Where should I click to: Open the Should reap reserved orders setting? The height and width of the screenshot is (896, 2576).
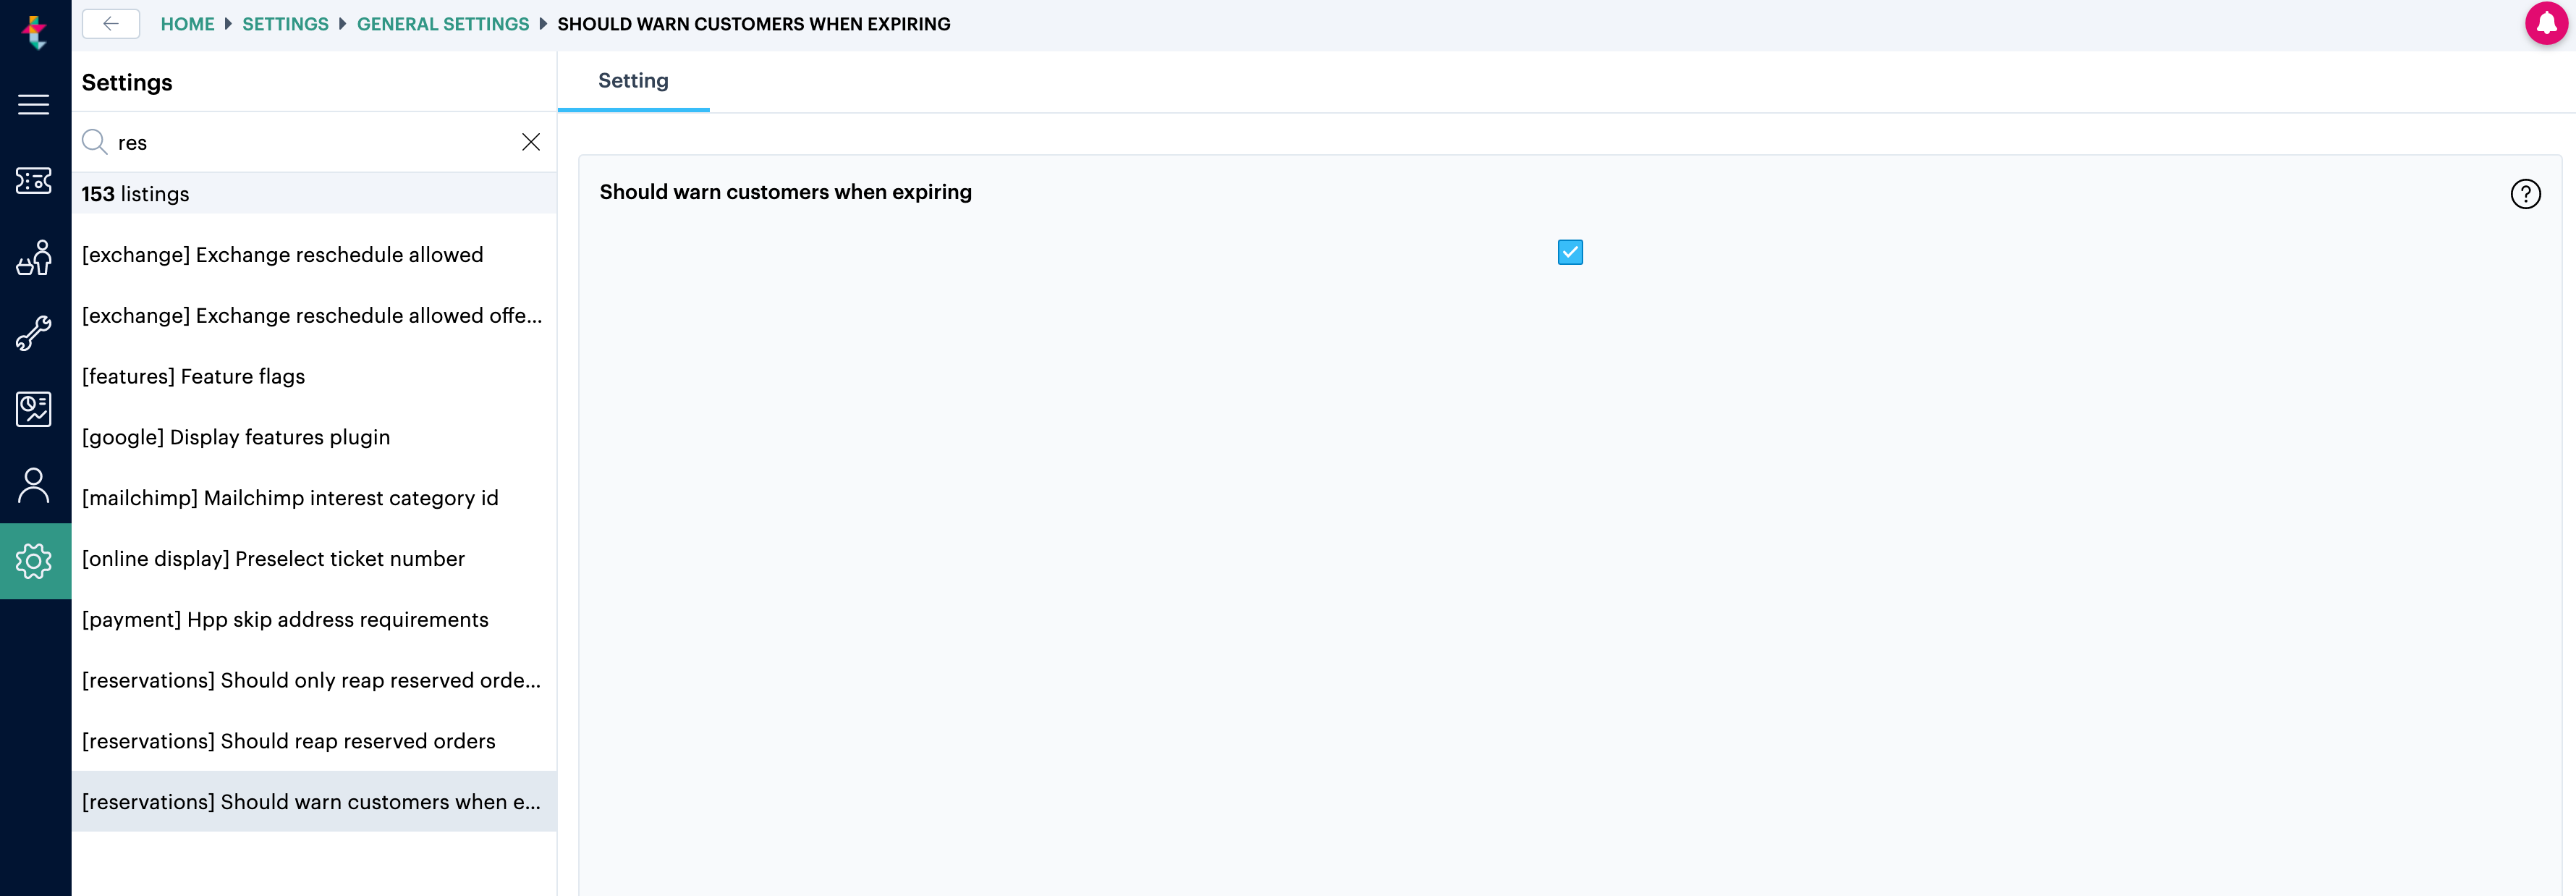288,741
